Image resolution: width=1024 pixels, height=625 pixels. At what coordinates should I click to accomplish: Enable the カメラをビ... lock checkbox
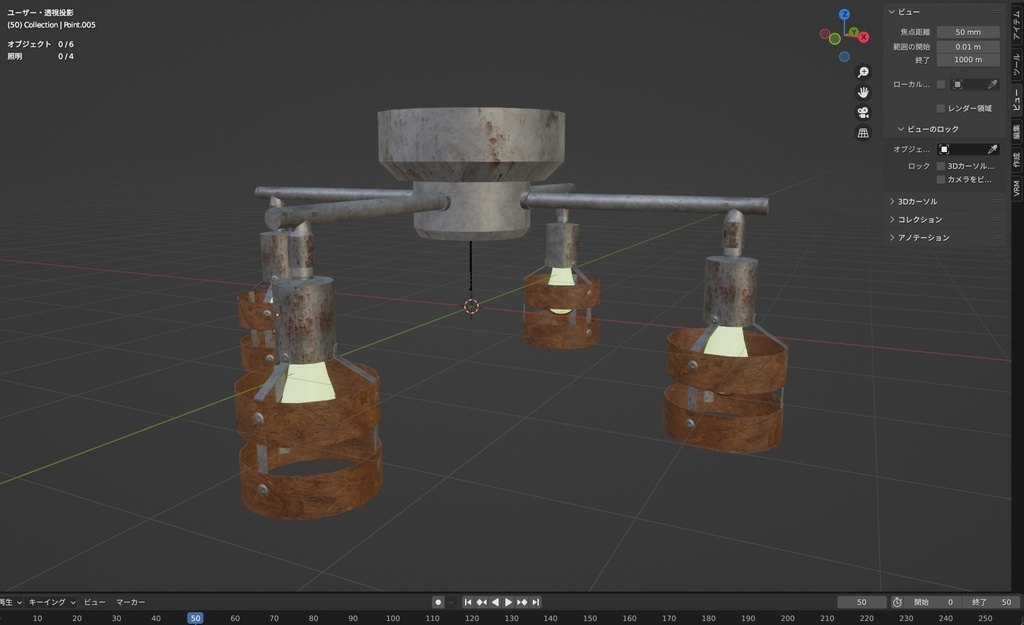[x=941, y=180]
